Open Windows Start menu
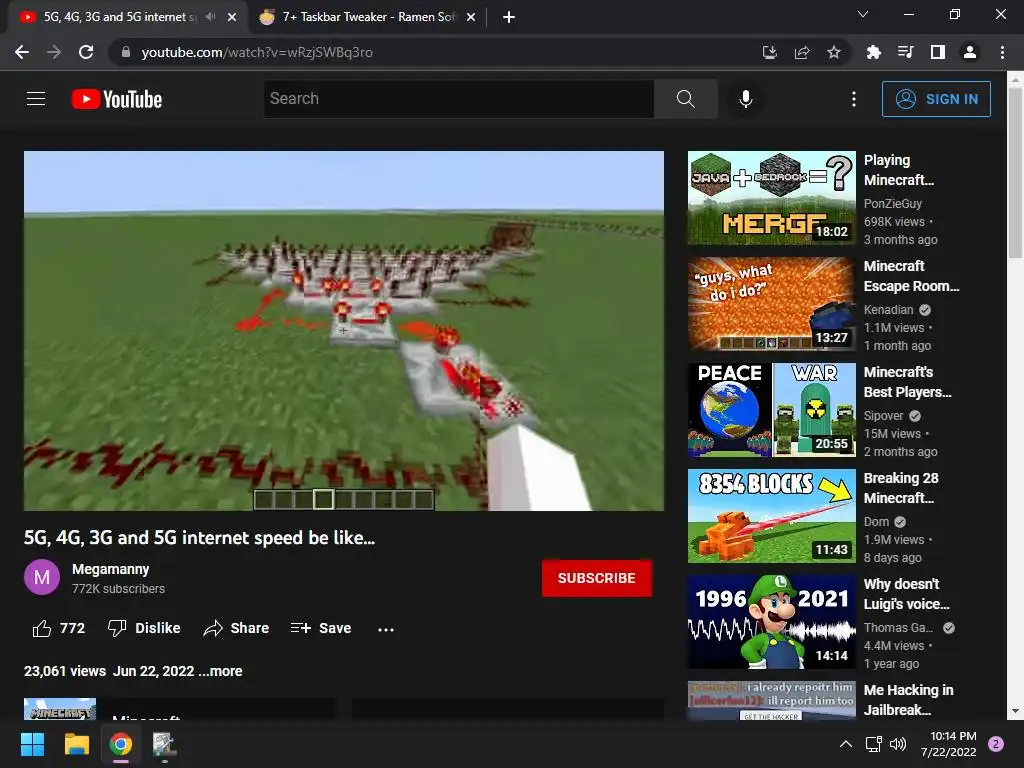Viewport: 1024px width, 768px height. 33,744
